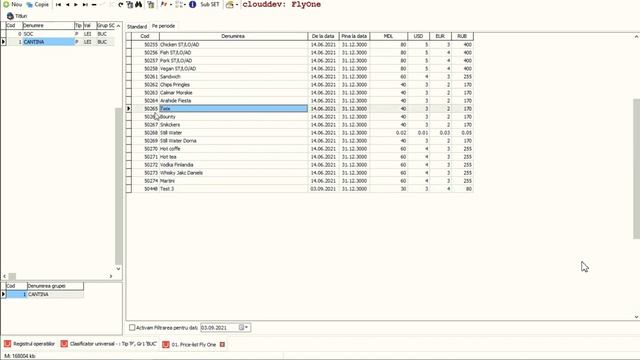This screenshot has height=360, width=640.
Task: Click the icon left of the binoculars
Action: [130, 4]
